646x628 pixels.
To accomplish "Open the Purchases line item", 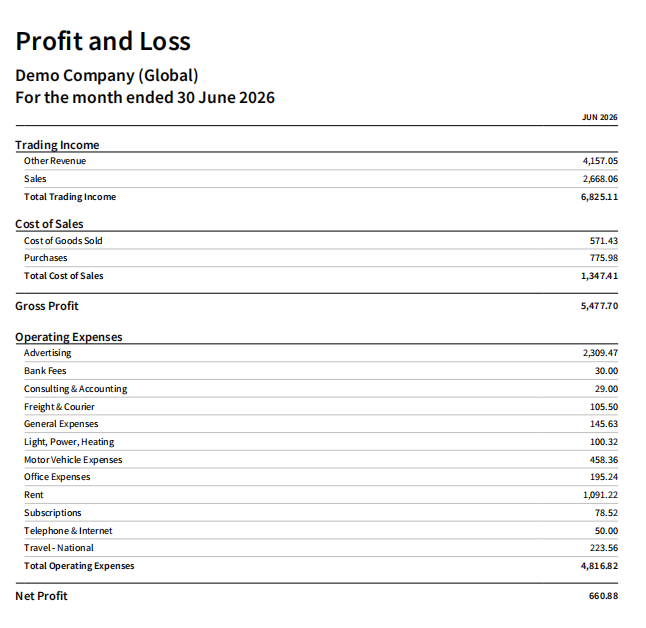I will coord(45,258).
